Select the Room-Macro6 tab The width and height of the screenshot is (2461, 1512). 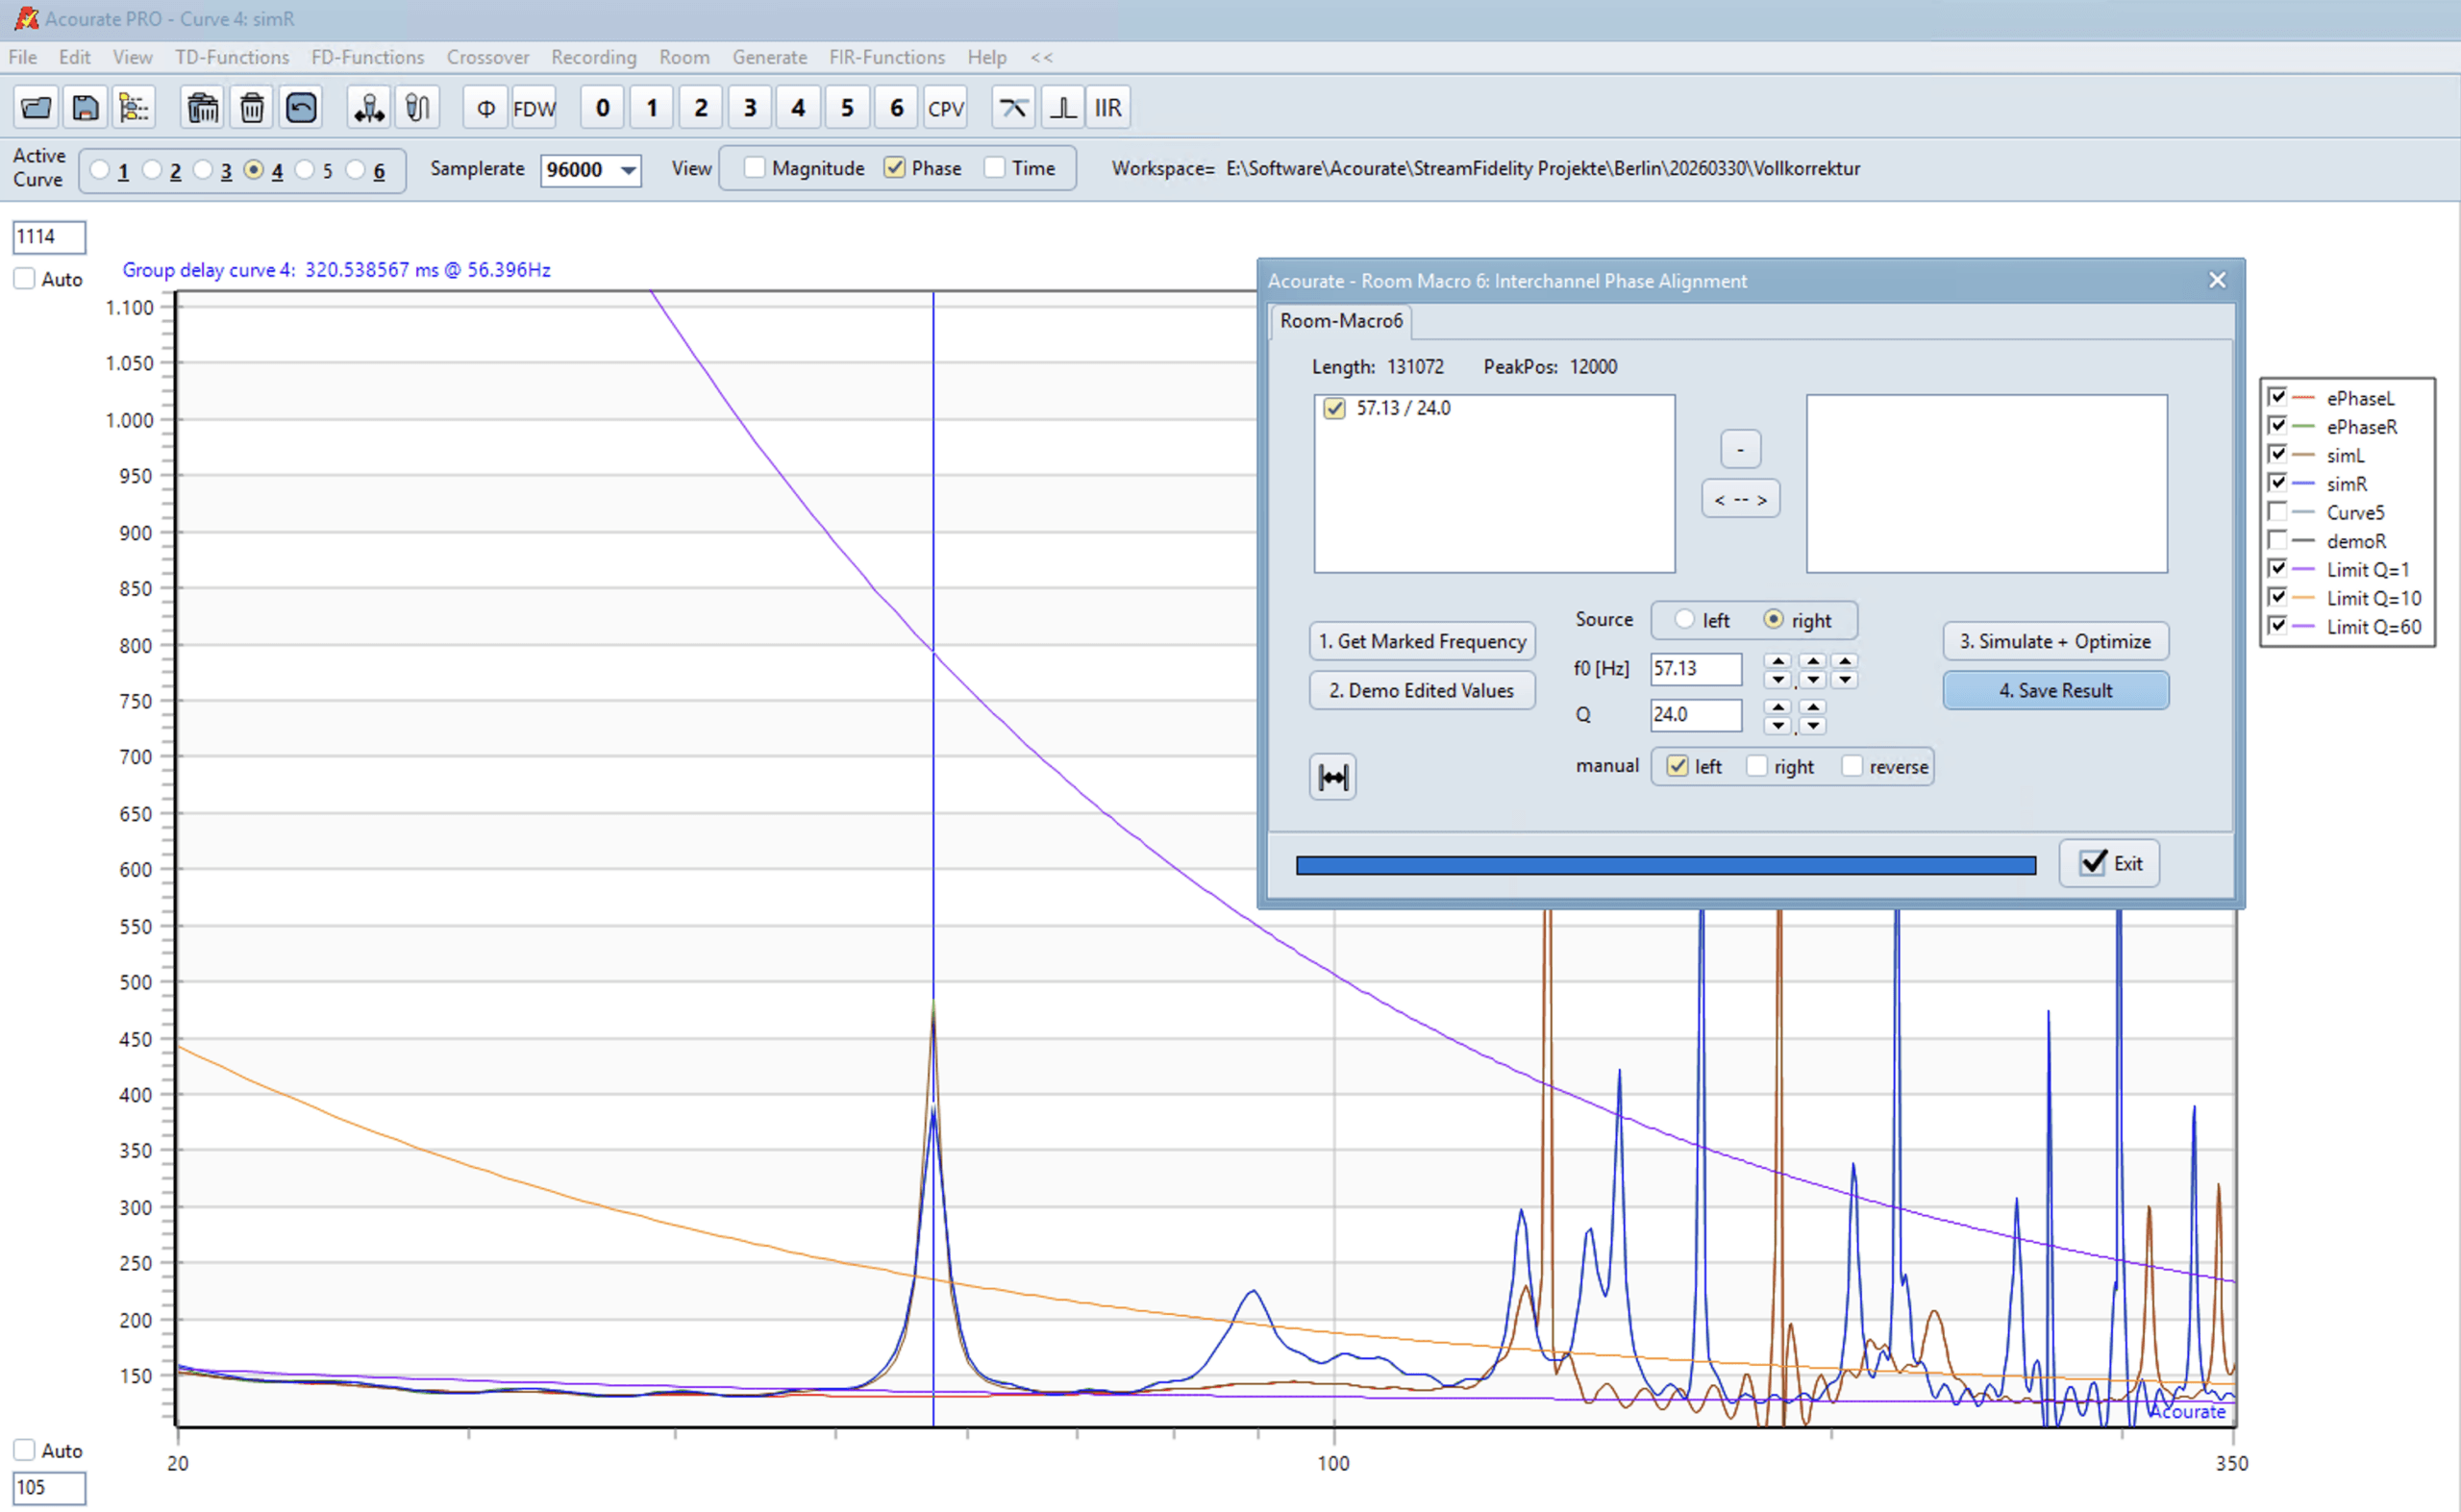(x=1340, y=321)
